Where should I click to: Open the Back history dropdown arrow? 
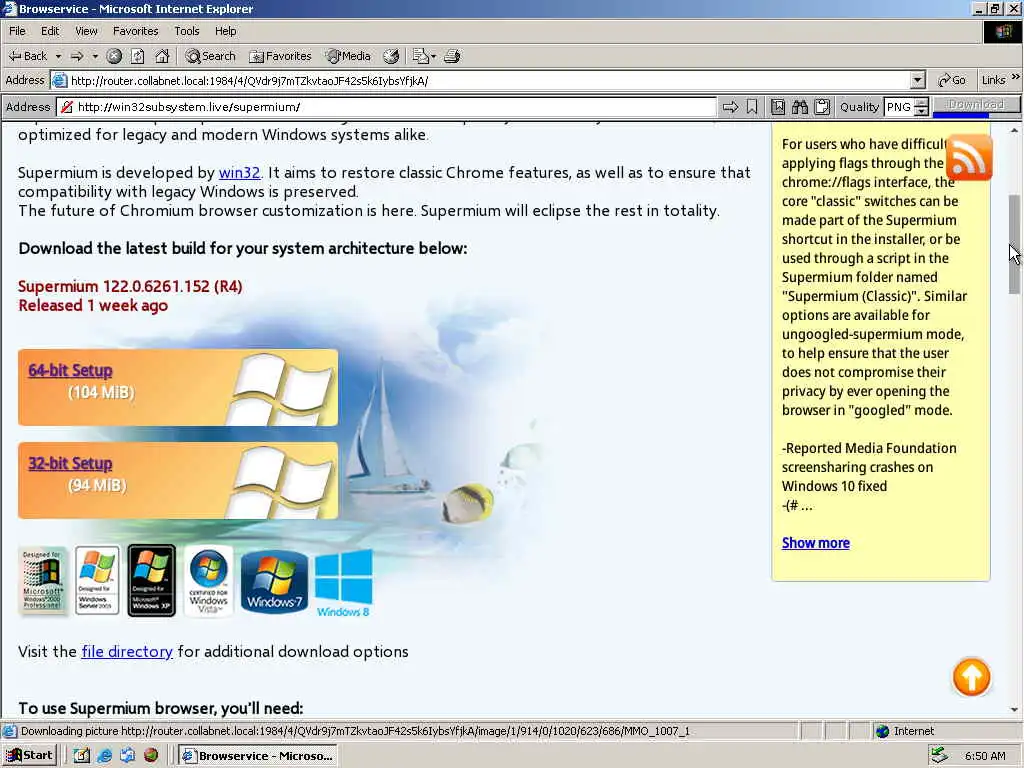click(x=58, y=56)
